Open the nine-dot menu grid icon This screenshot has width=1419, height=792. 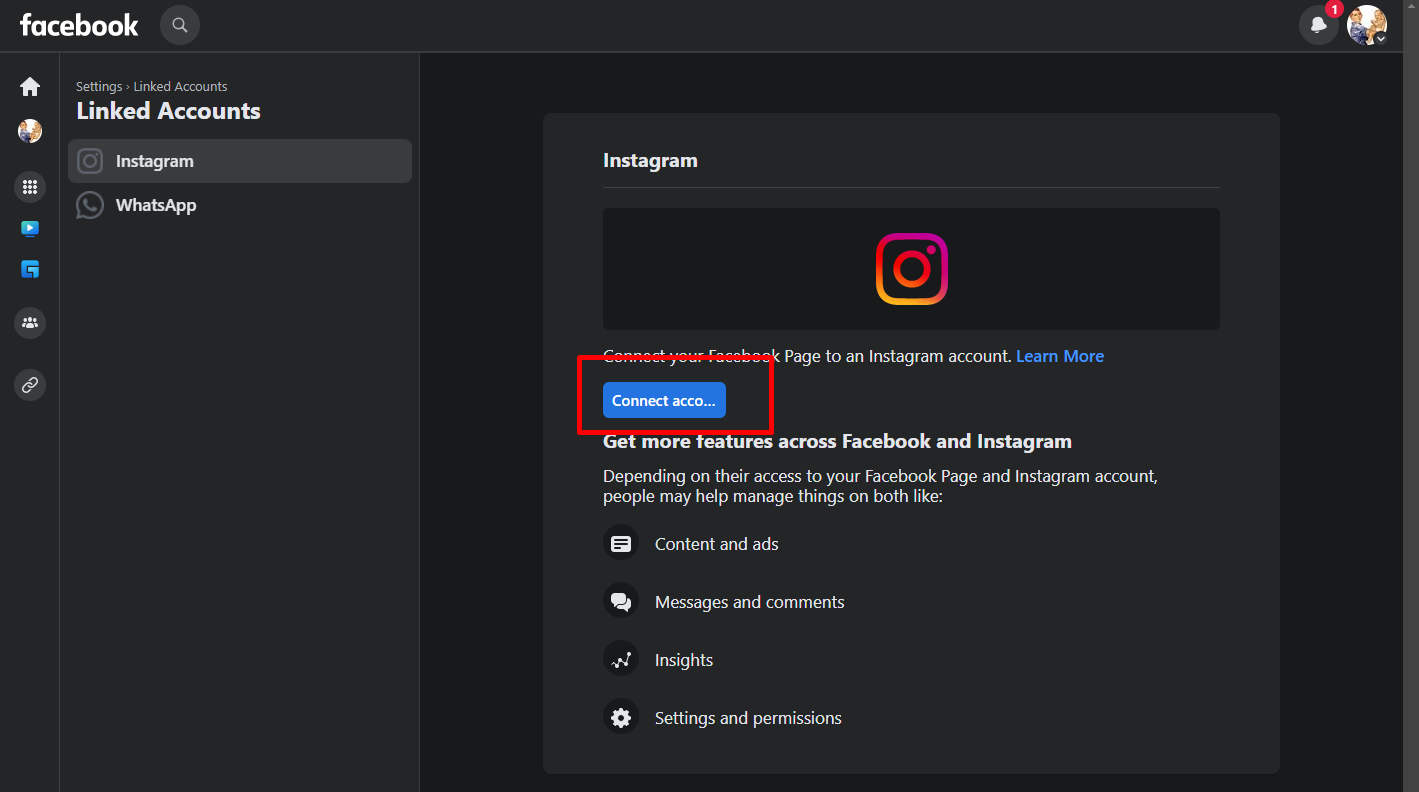(30, 187)
